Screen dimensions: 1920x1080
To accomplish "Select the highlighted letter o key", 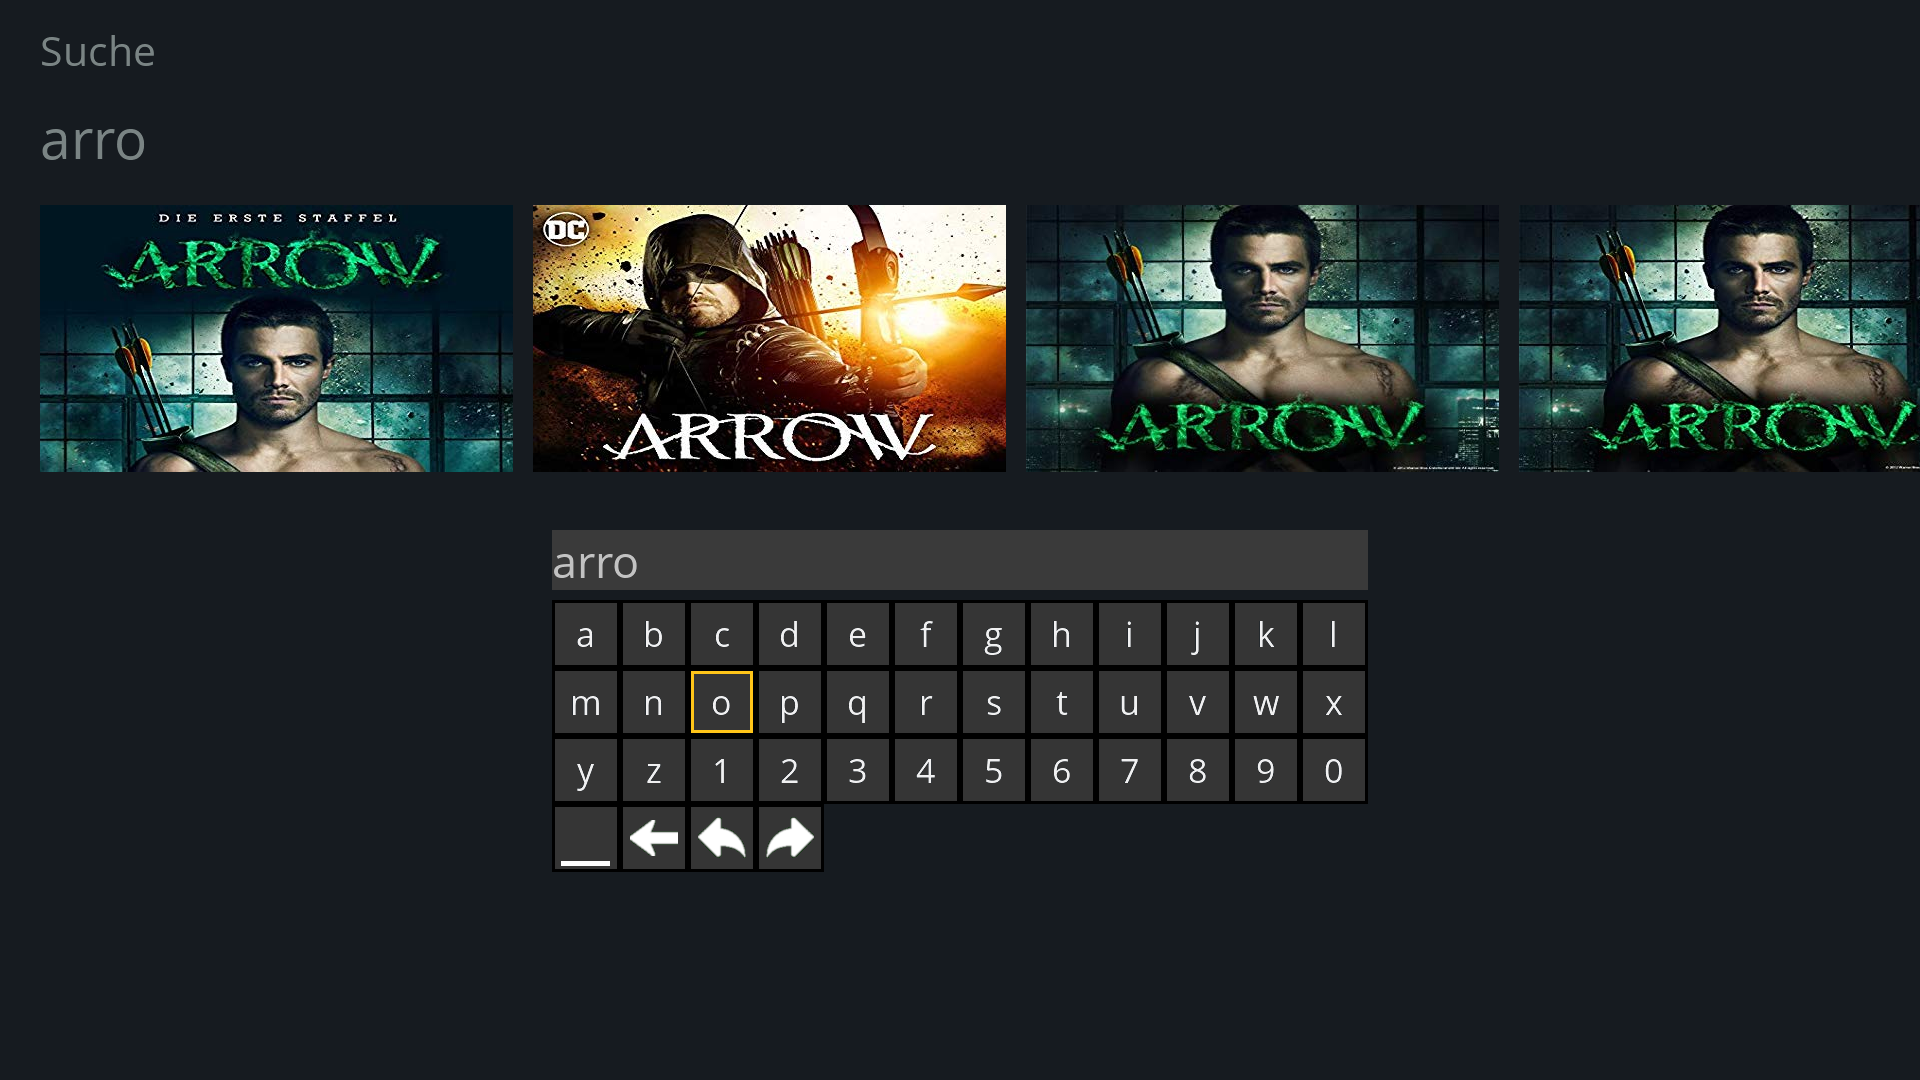I will [x=722, y=702].
